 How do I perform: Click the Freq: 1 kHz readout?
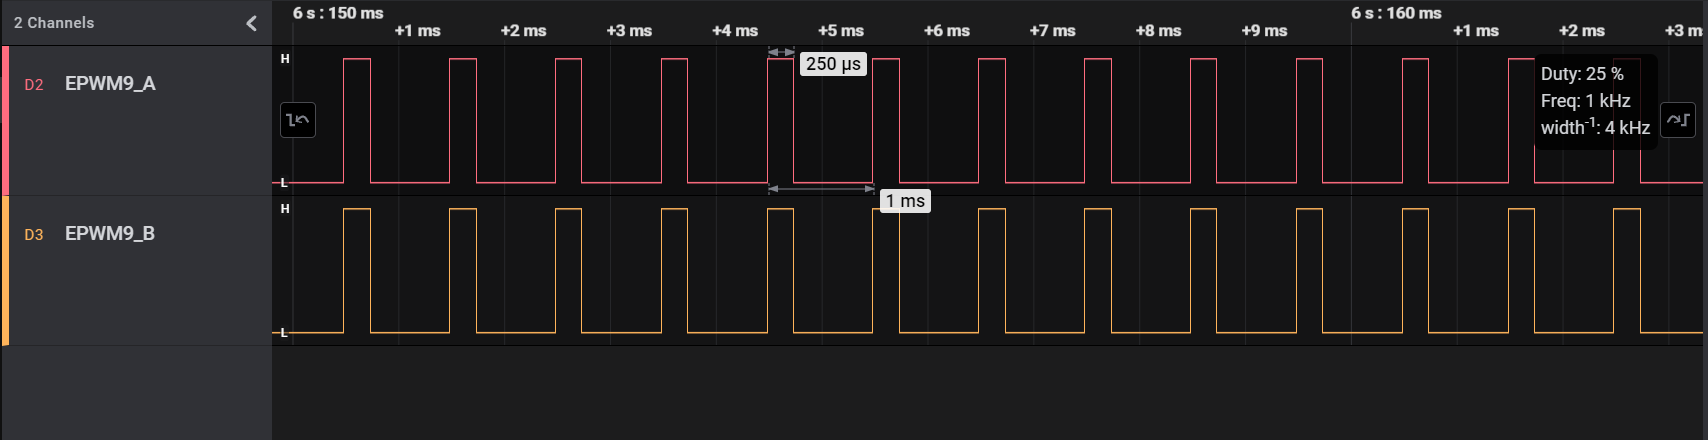(x=1585, y=101)
